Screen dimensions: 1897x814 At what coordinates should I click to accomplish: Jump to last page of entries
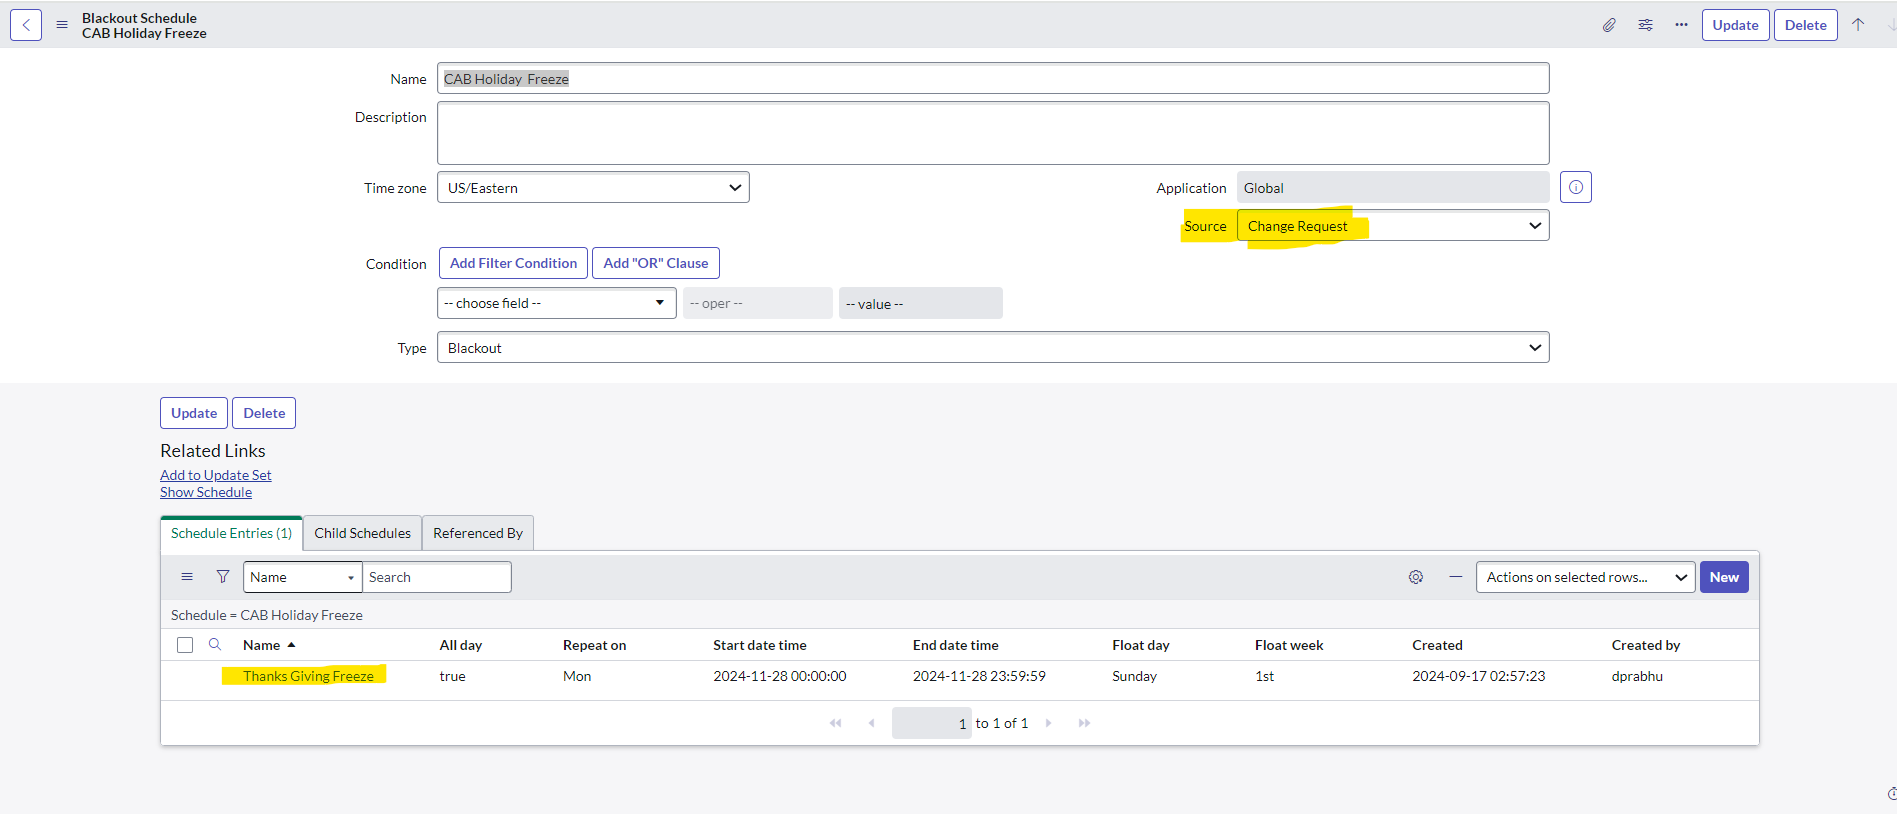[1084, 723]
